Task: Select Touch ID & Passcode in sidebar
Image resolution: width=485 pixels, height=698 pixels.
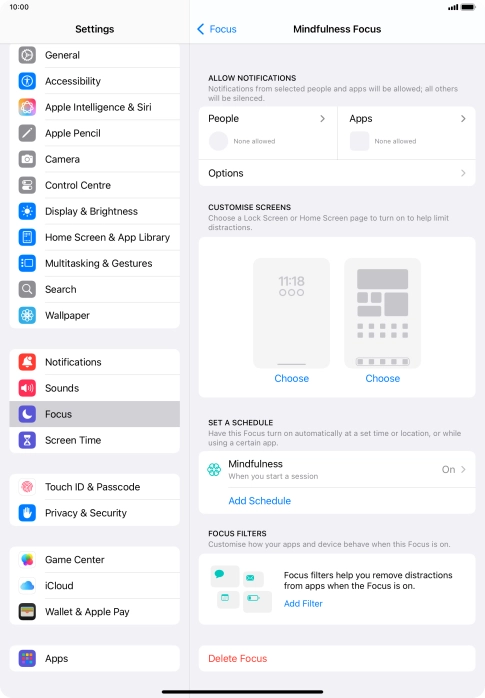Action: tap(94, 487)
